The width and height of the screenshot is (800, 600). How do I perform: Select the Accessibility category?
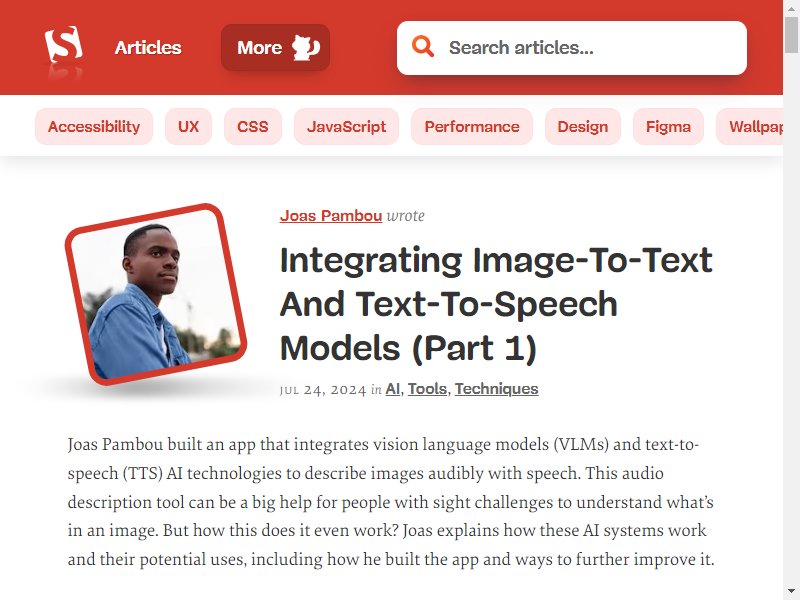94,127
